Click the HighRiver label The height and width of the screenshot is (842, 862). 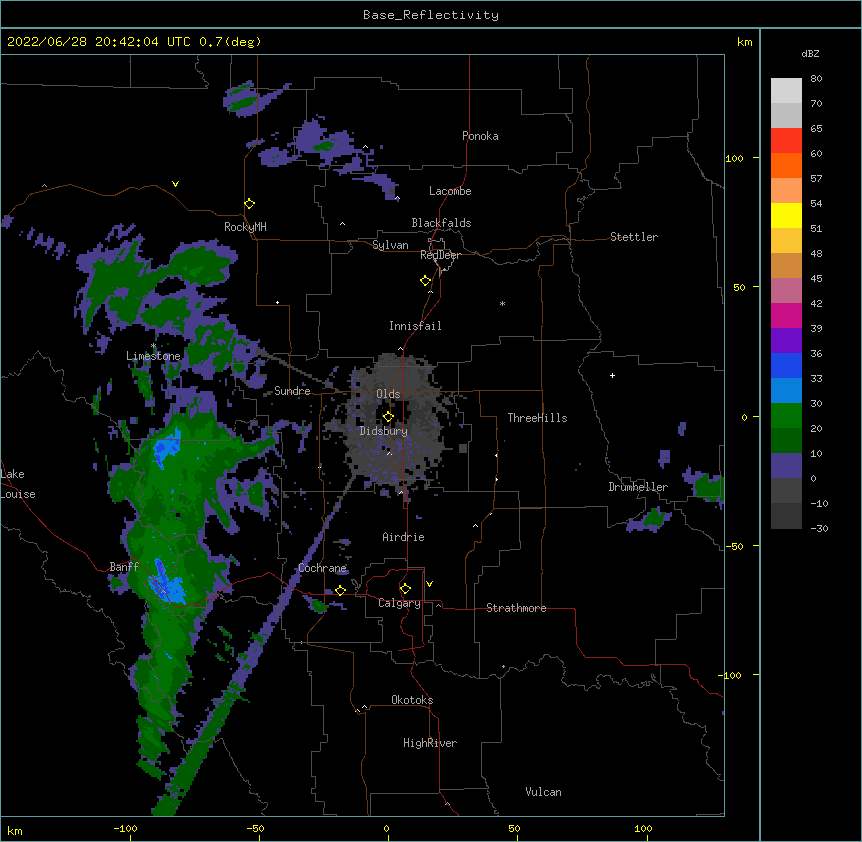point(430,743)
